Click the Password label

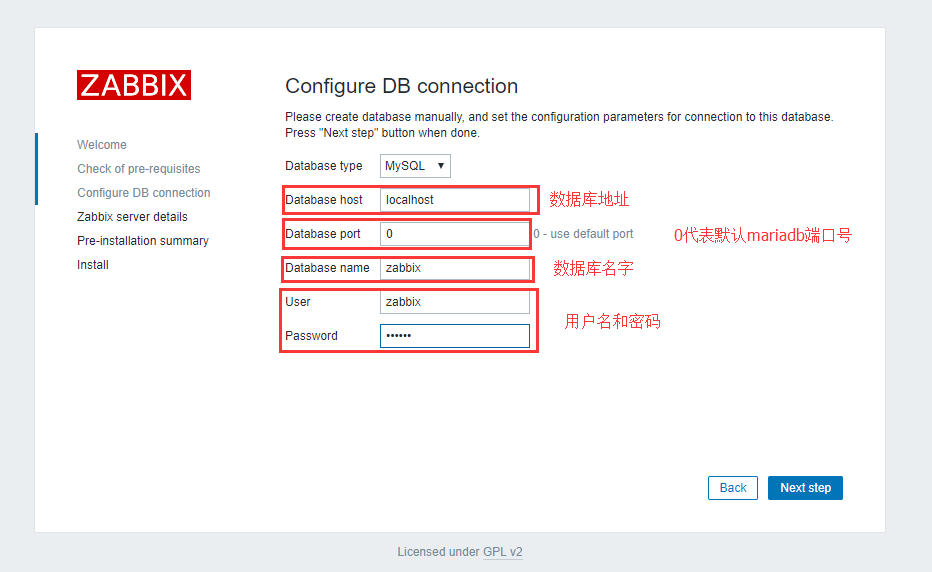(311, 335)
